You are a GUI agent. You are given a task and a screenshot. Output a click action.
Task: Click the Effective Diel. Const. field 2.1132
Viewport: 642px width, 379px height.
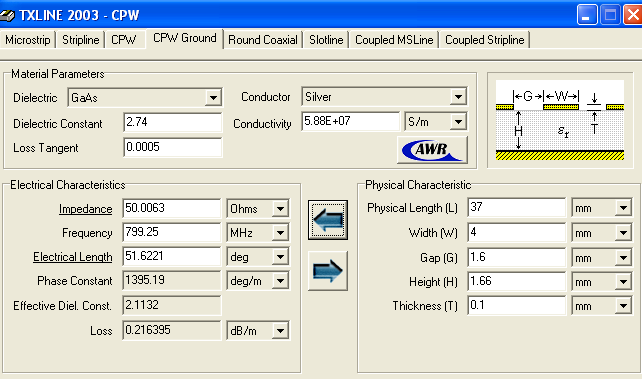pyautogui.click(x=172, y=305)
